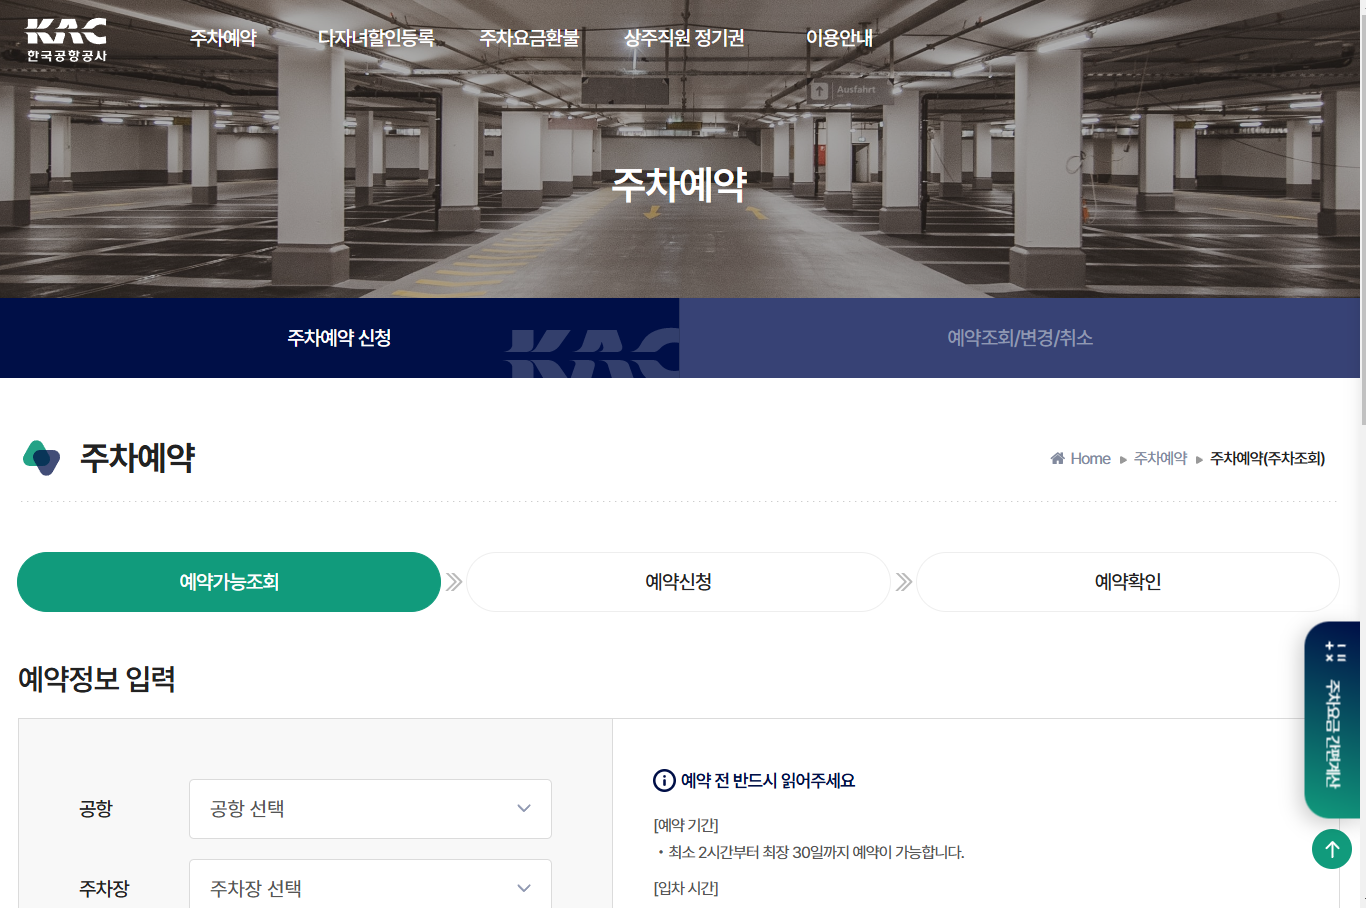The image size is (1366, 908).
Task: Open the 공항 선택 dropdown
Action: point(370,809)
